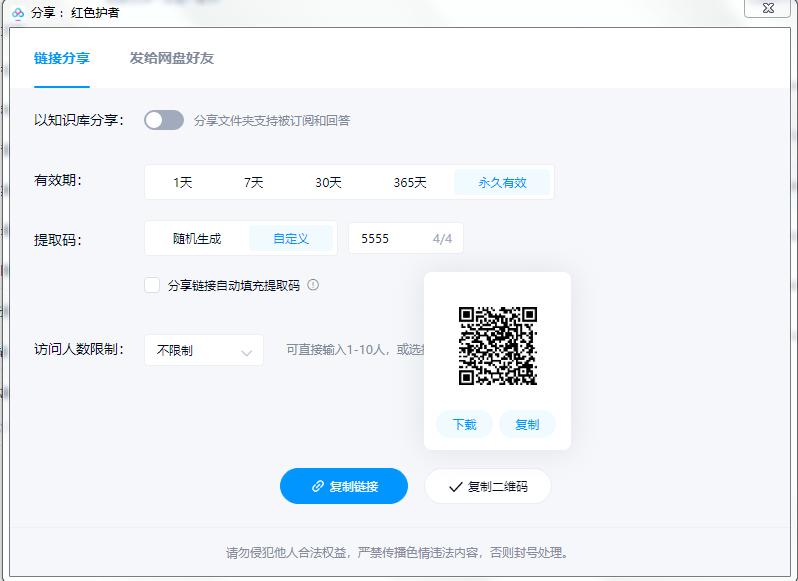Click the info icon beside auto-fill extraction code
This screenshot has width=798, height=581.
pyautogui.click(x=313, y=285)
